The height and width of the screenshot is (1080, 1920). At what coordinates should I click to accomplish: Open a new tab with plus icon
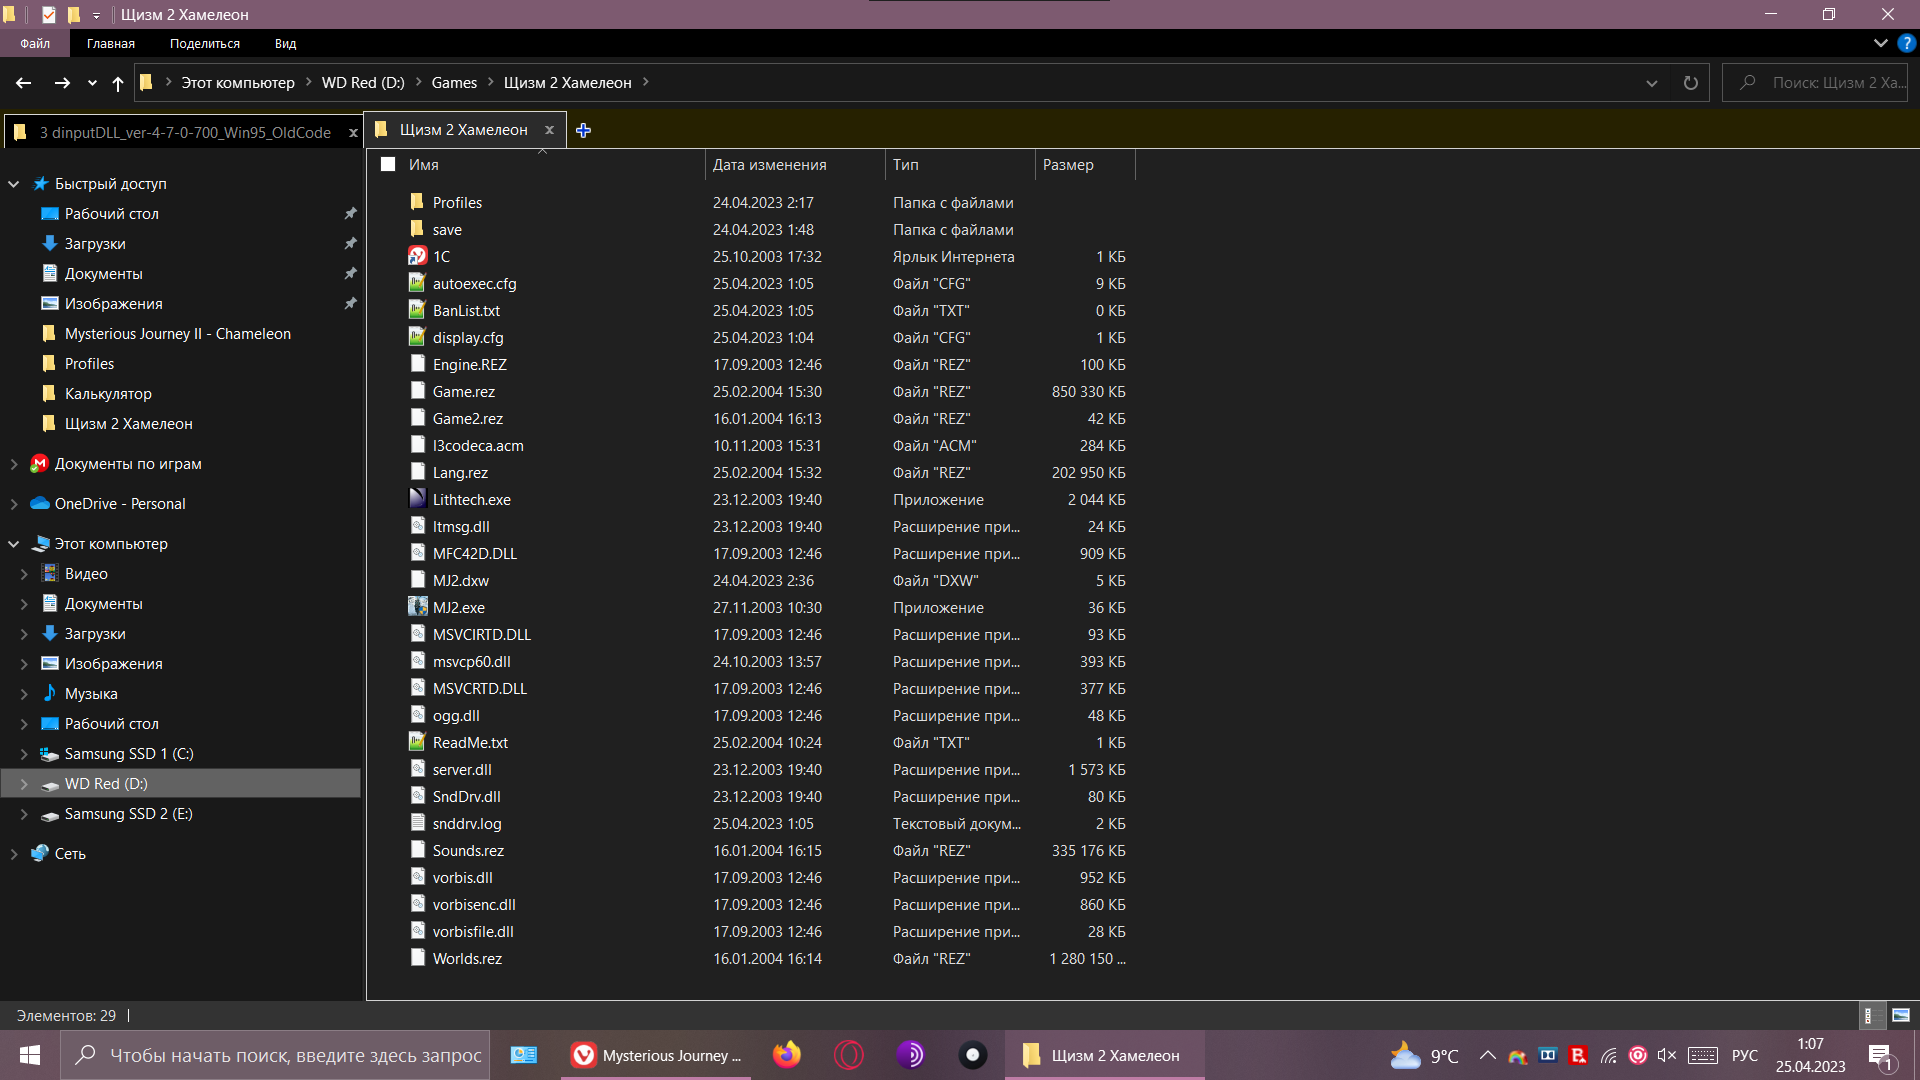[584, 130]
